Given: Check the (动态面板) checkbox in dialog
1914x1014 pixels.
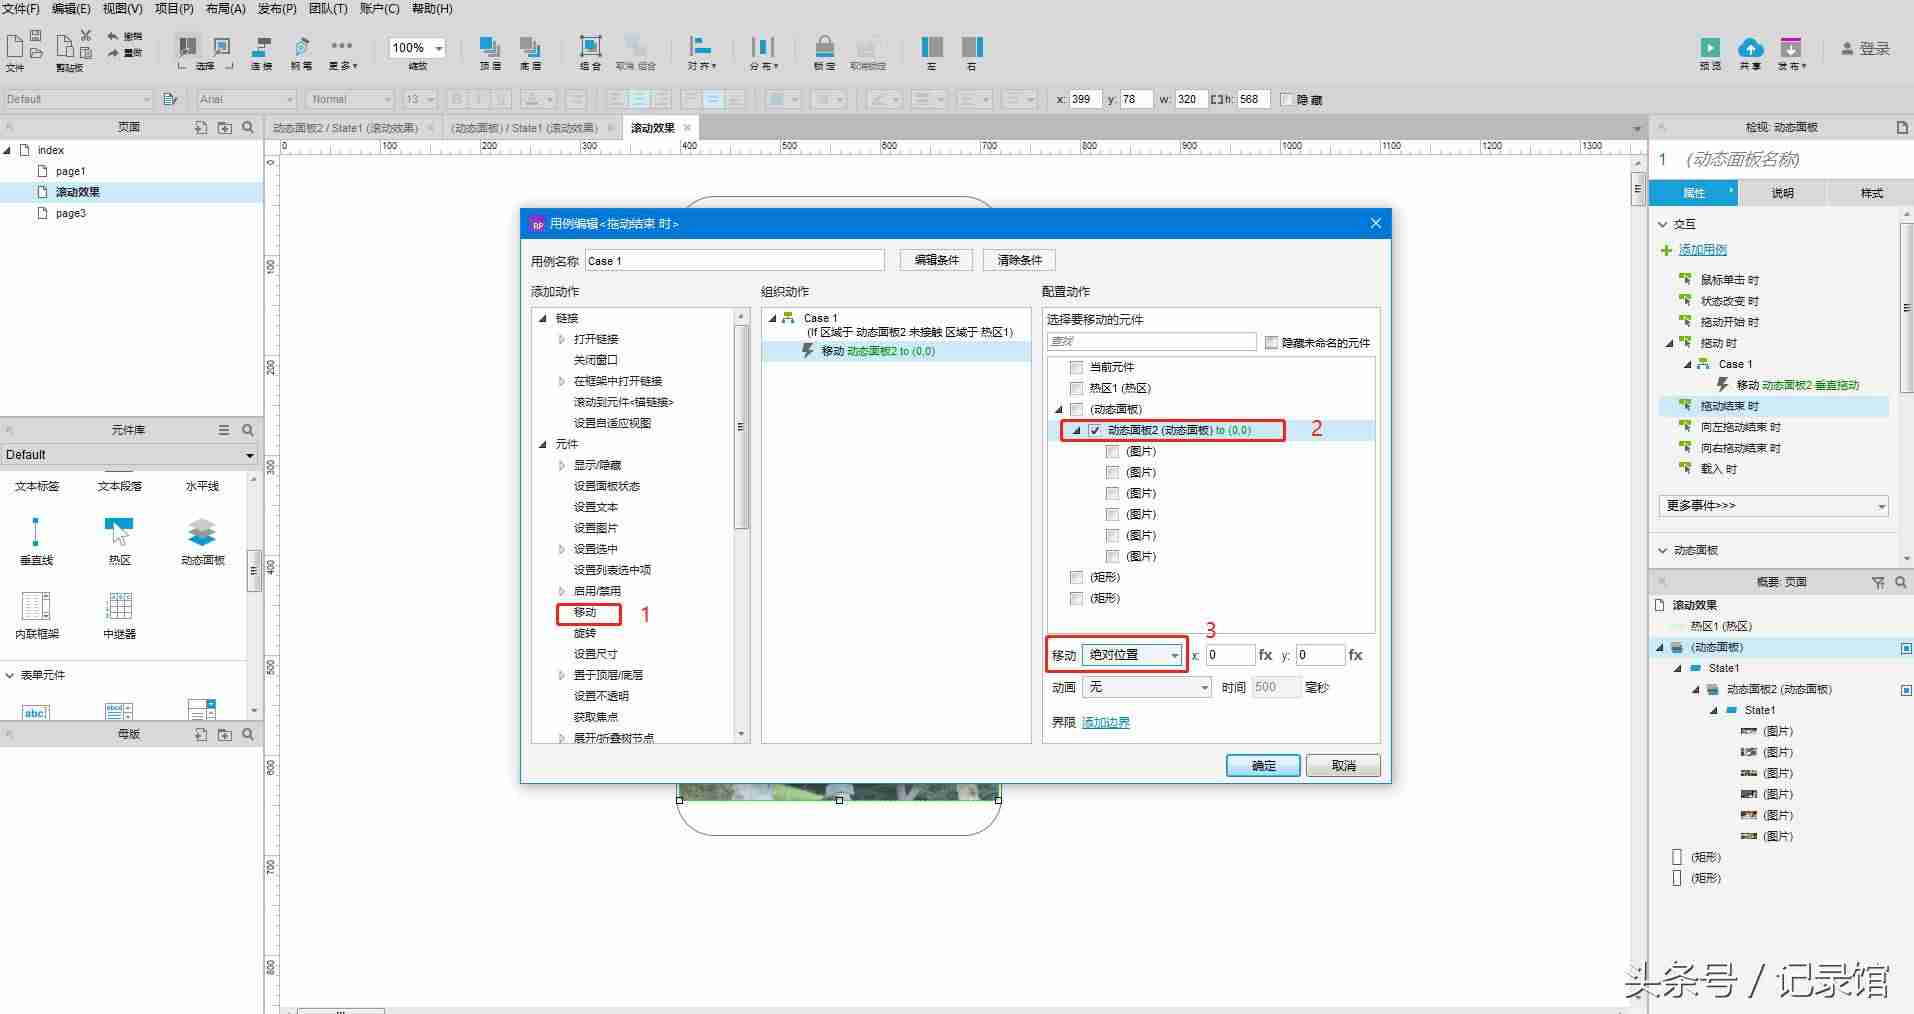Looking at the screenshot, I should [1076, 409].
